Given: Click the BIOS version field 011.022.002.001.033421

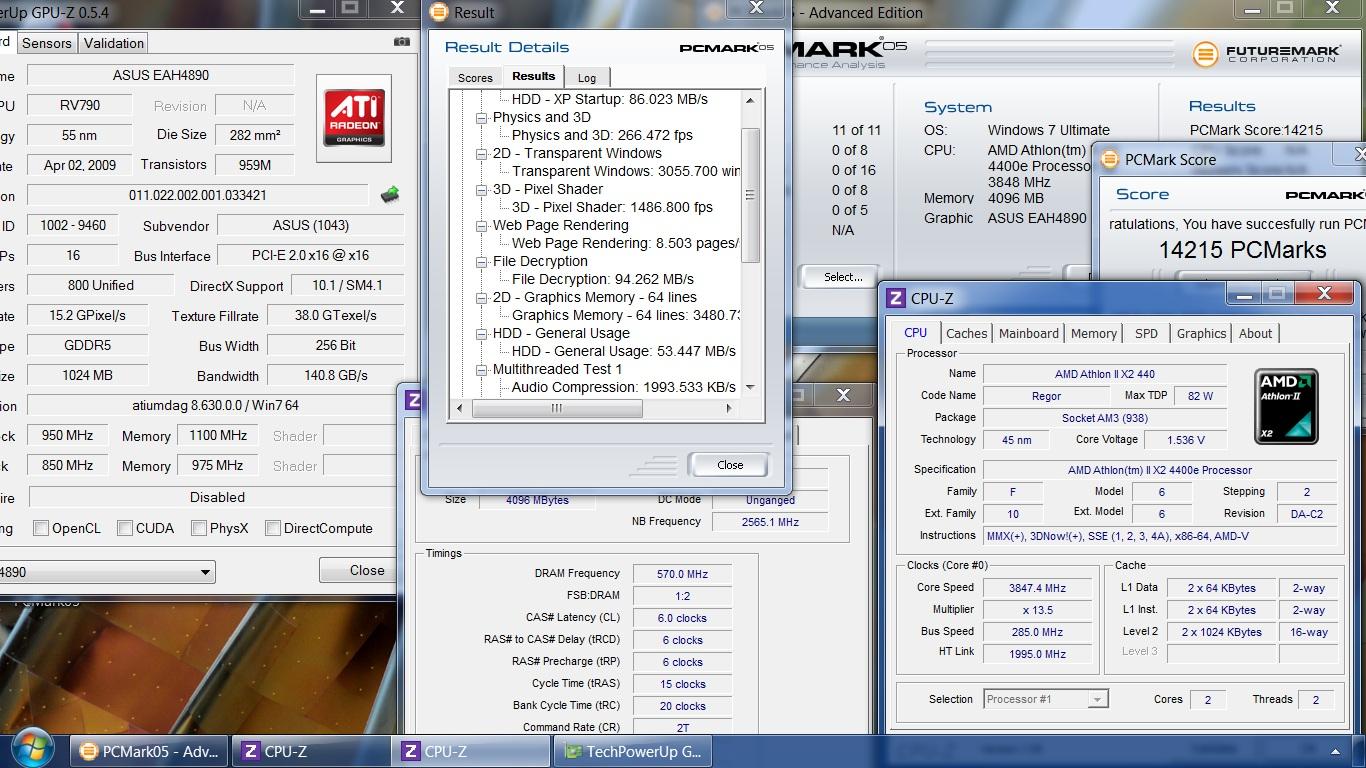Looking at the screenshot, I should pyautogui.click(x=198, y=195).
